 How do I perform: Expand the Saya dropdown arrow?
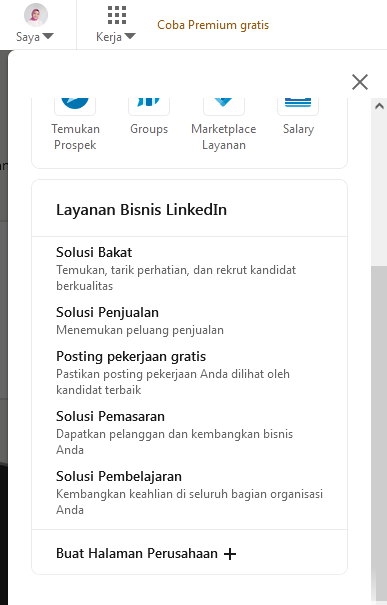[x=48, y=36]
